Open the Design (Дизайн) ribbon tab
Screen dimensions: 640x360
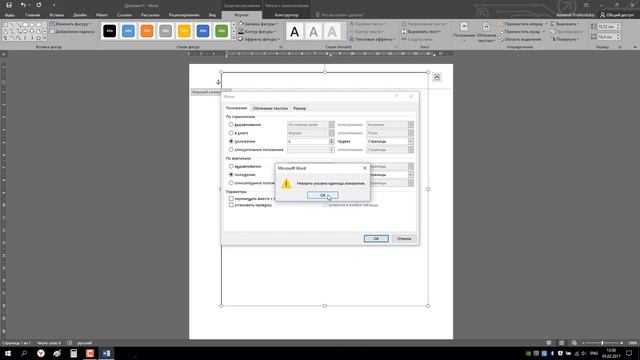click(x=80, y=15)
